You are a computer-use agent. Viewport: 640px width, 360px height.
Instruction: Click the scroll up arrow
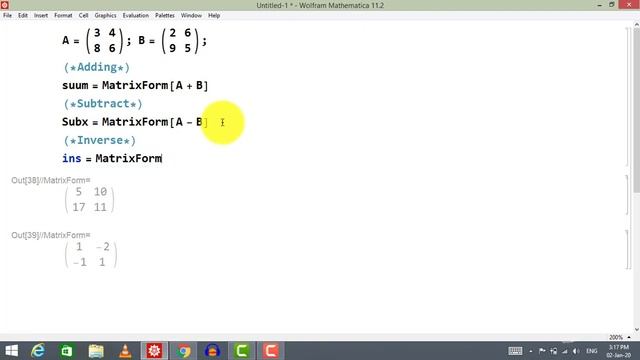pyautogui.click(x=636, y=24)
